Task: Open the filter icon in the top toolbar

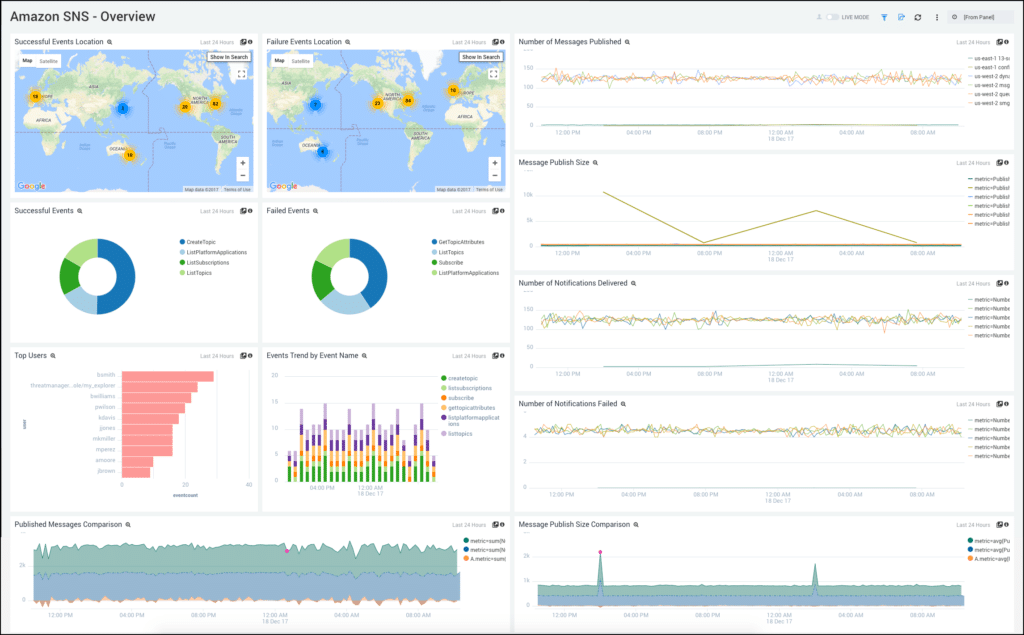Action: pyautogui.click(x=884, y=17)
